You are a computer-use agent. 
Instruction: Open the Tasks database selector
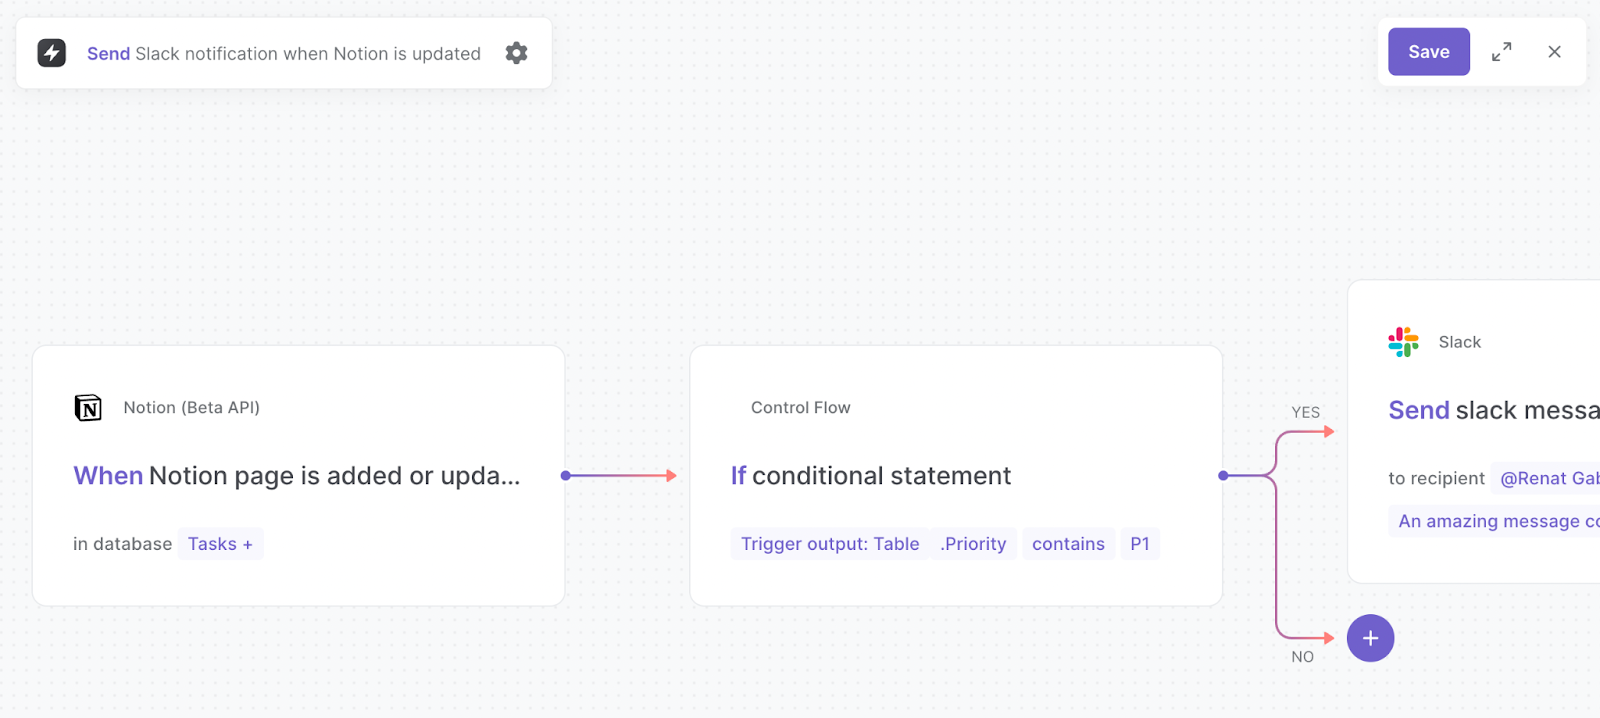pos(220,543)
